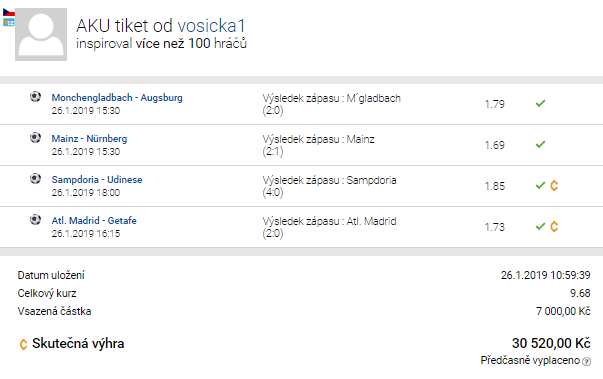Click green checkmark on Mainz row

tap(540, 145)
